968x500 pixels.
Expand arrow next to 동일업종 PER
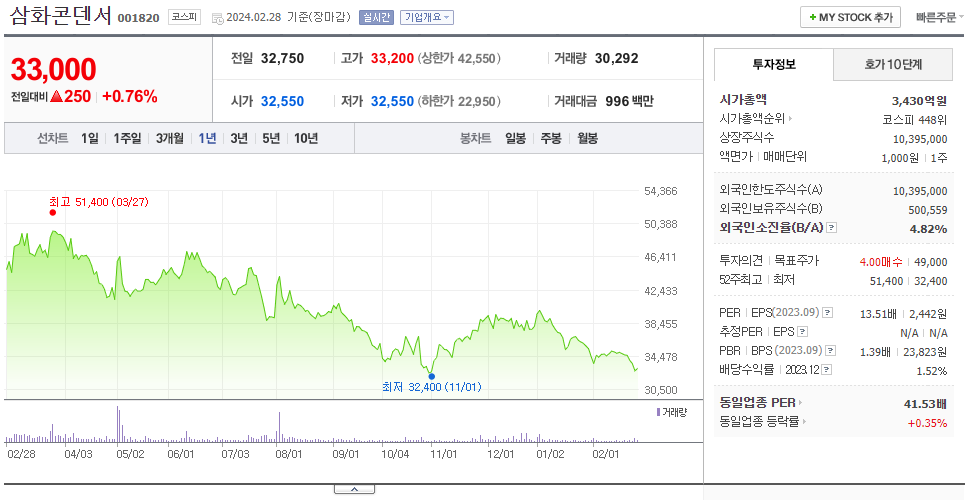pos(800,402)
